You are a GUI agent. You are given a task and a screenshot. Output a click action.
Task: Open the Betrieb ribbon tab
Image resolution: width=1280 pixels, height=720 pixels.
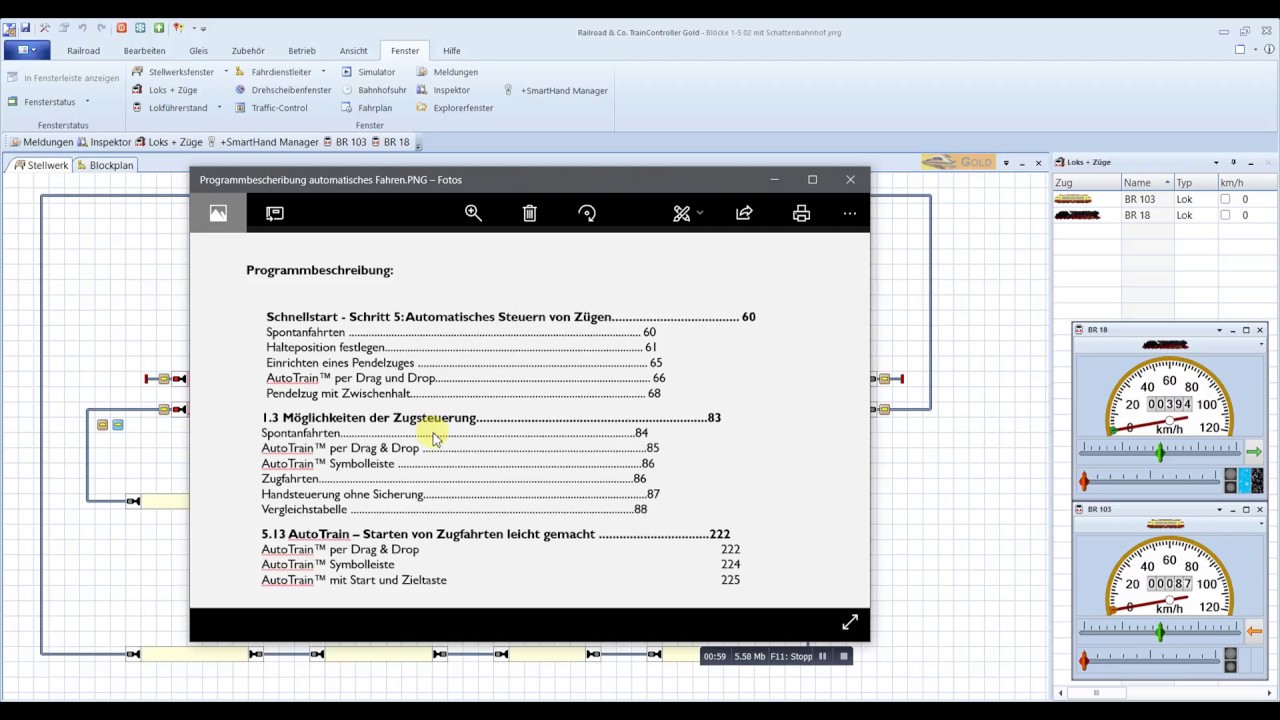point(302,51)
